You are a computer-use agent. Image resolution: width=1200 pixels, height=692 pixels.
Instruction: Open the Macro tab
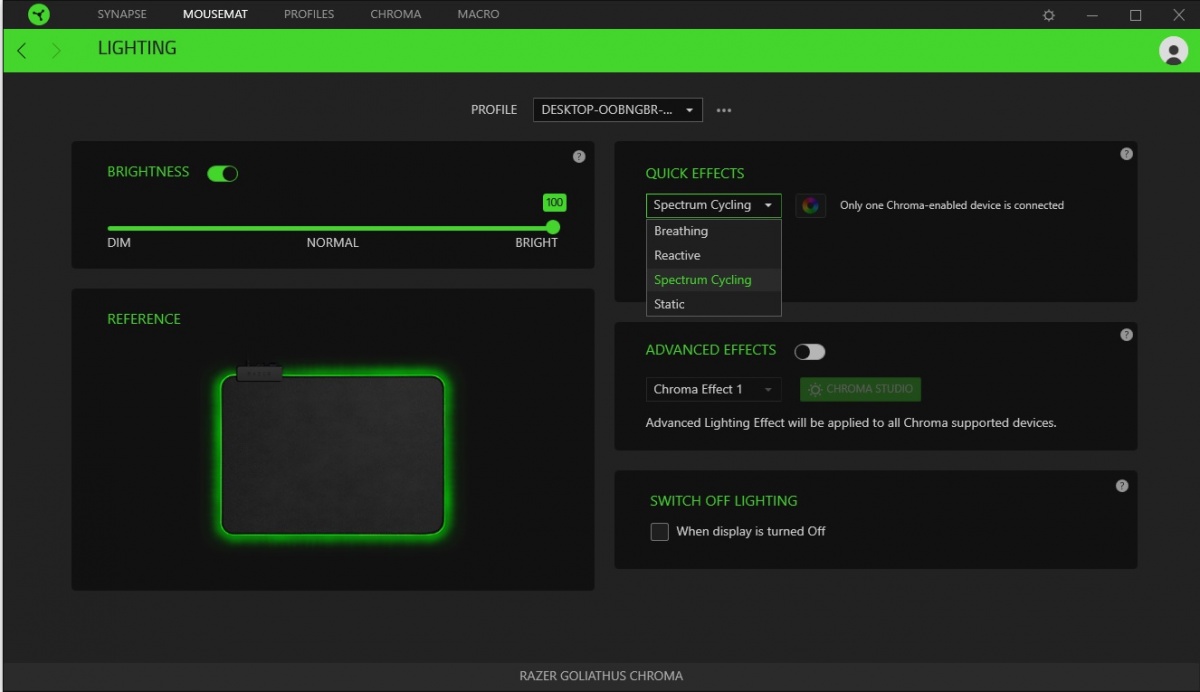tap(478, 15)
